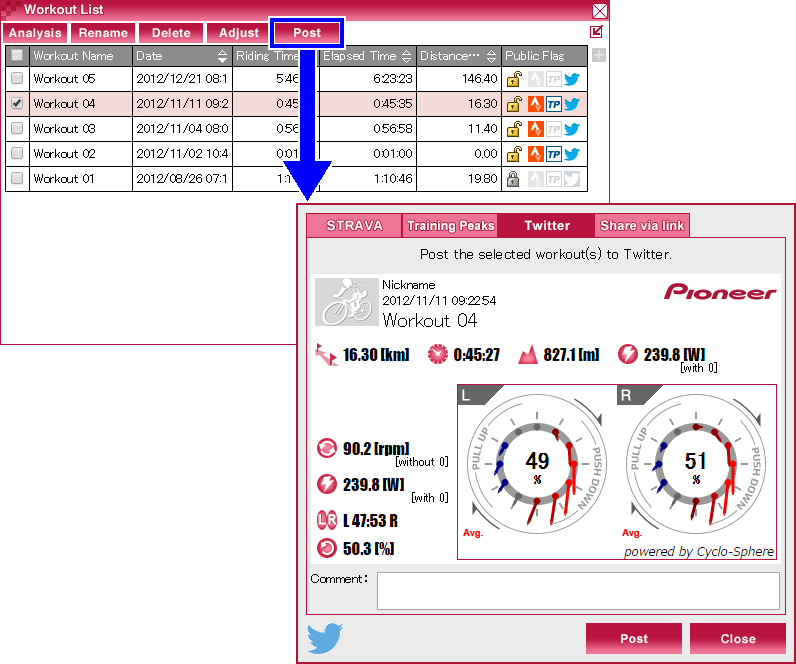Viewport: 796px width, 664px height.
Task: Toggle the unlock icon for Workout 05
Action: (514, 79)
